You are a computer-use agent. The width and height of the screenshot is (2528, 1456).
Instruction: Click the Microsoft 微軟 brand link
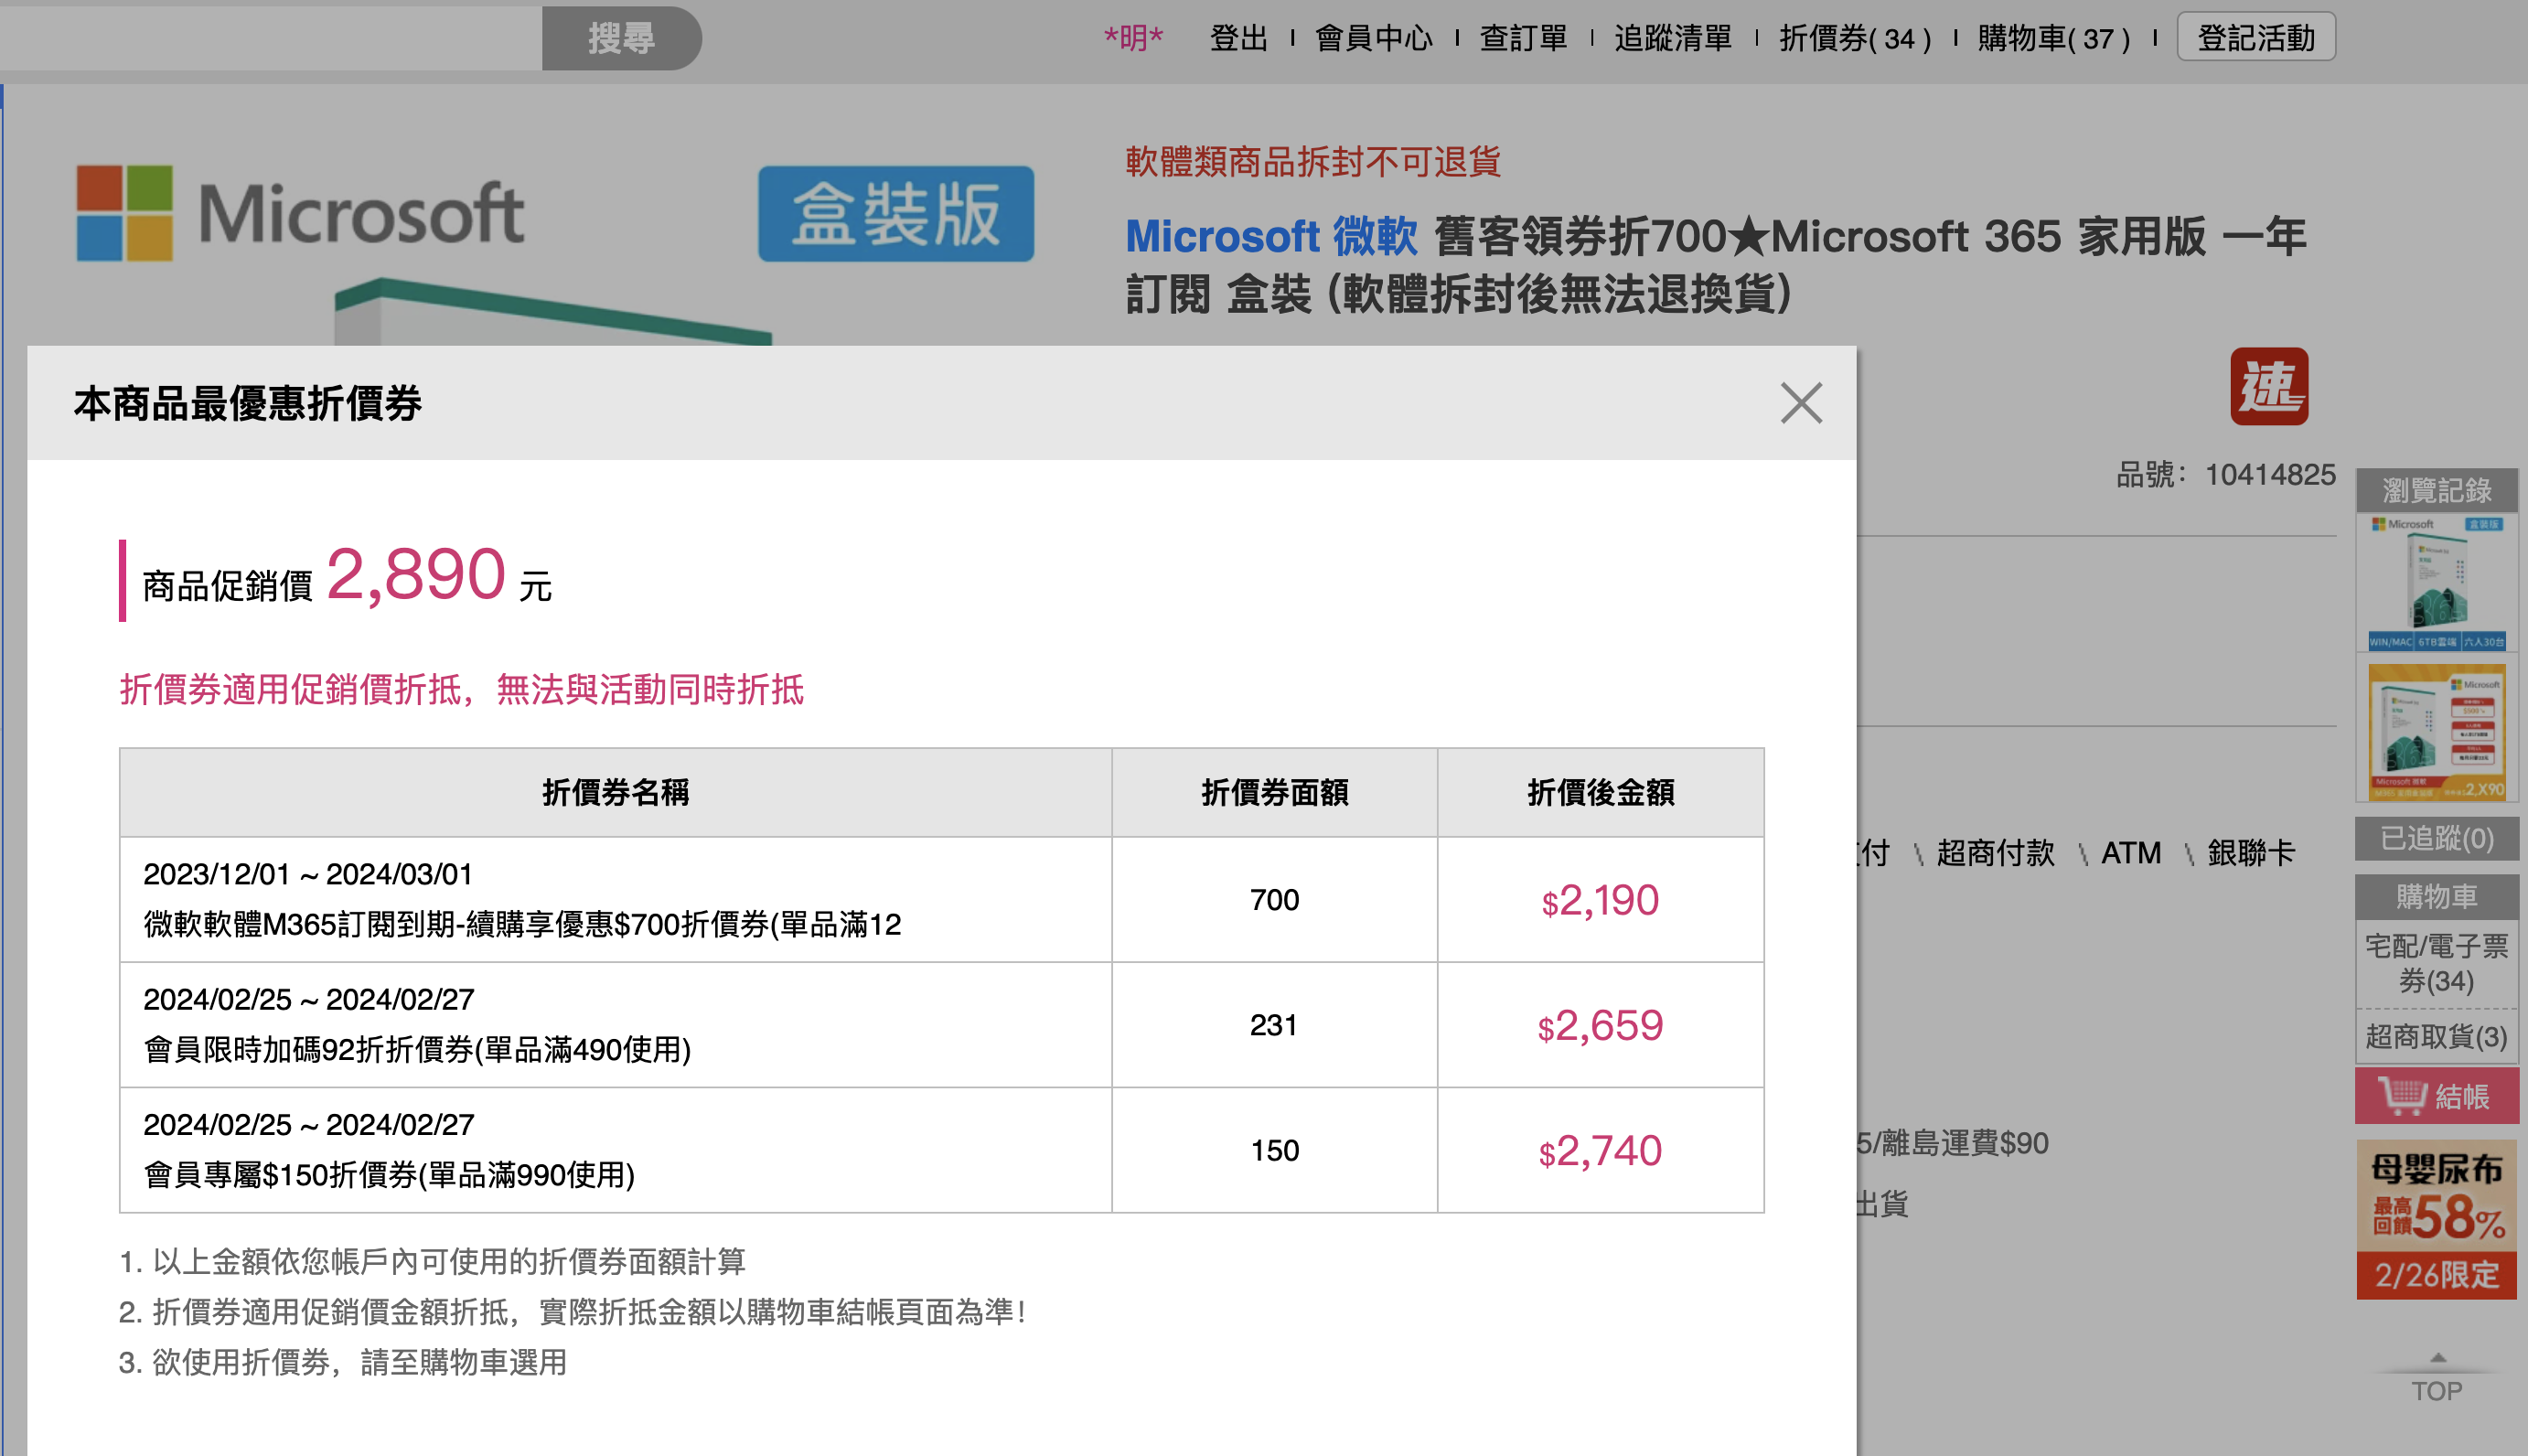pos(1271,236)
